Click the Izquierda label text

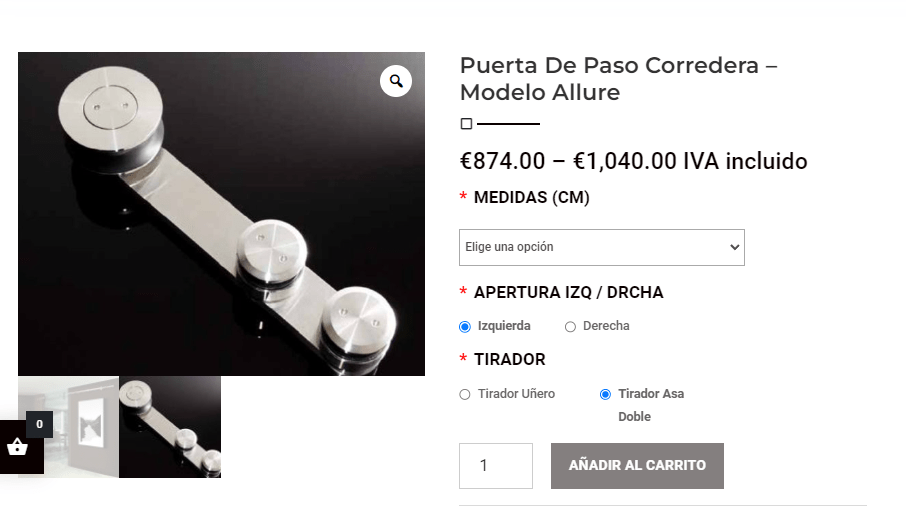[x=504, y=326]
